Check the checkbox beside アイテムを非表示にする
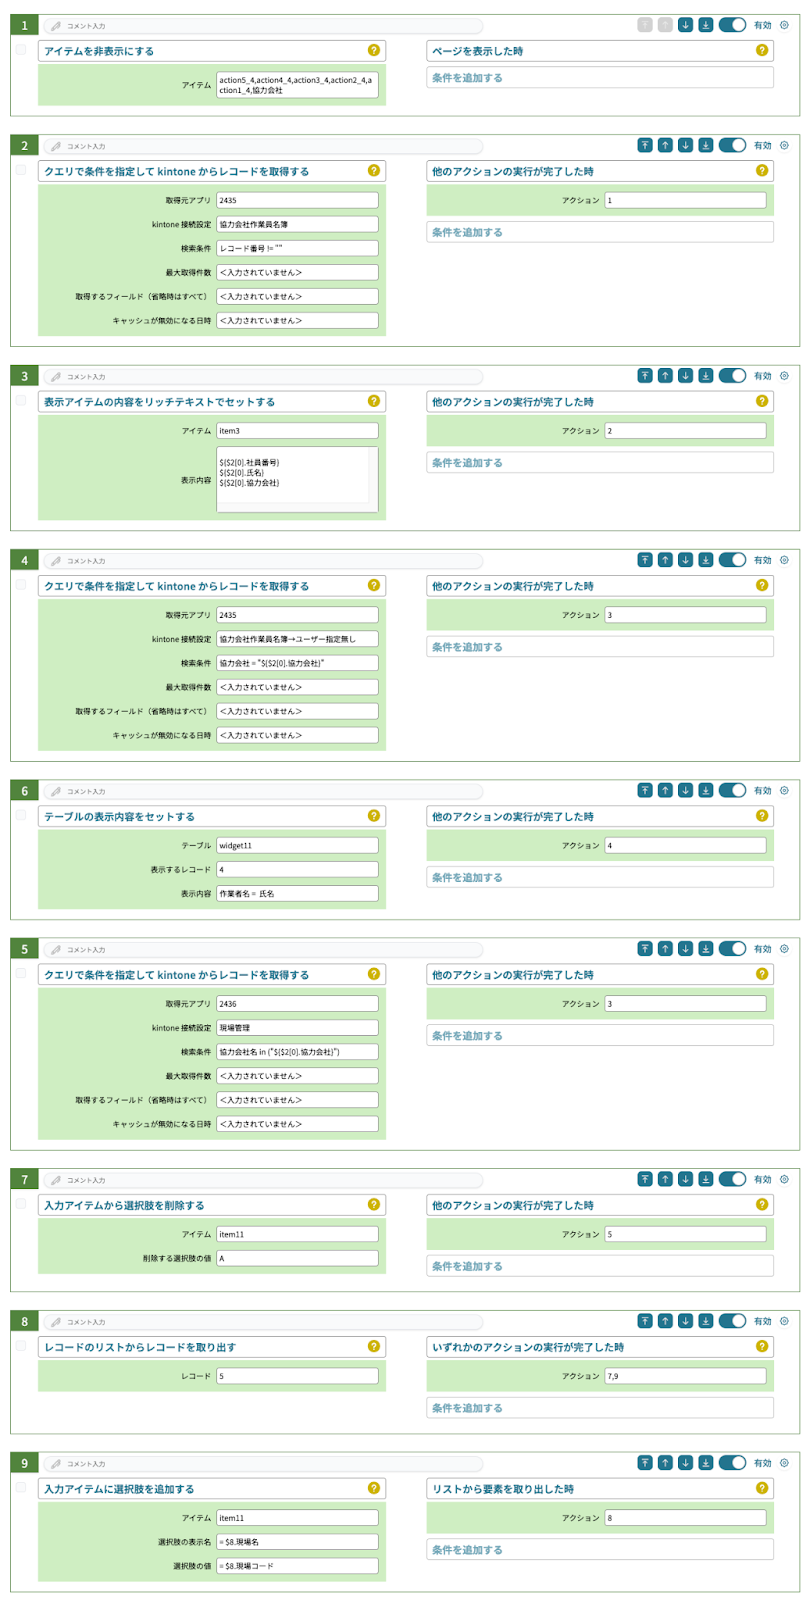 21,49
